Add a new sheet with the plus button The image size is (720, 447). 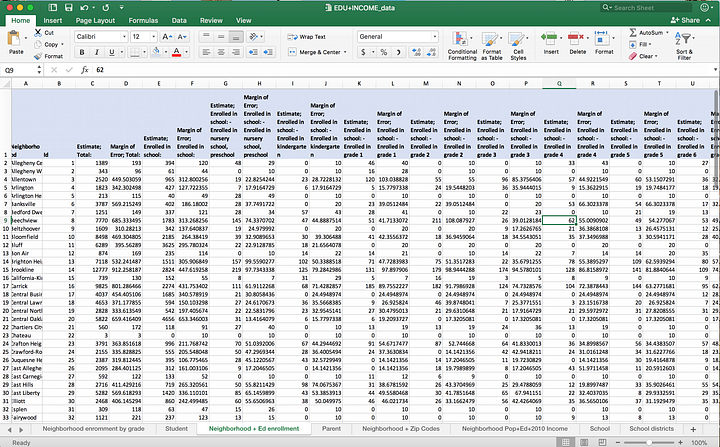click(x=693, y=429)
